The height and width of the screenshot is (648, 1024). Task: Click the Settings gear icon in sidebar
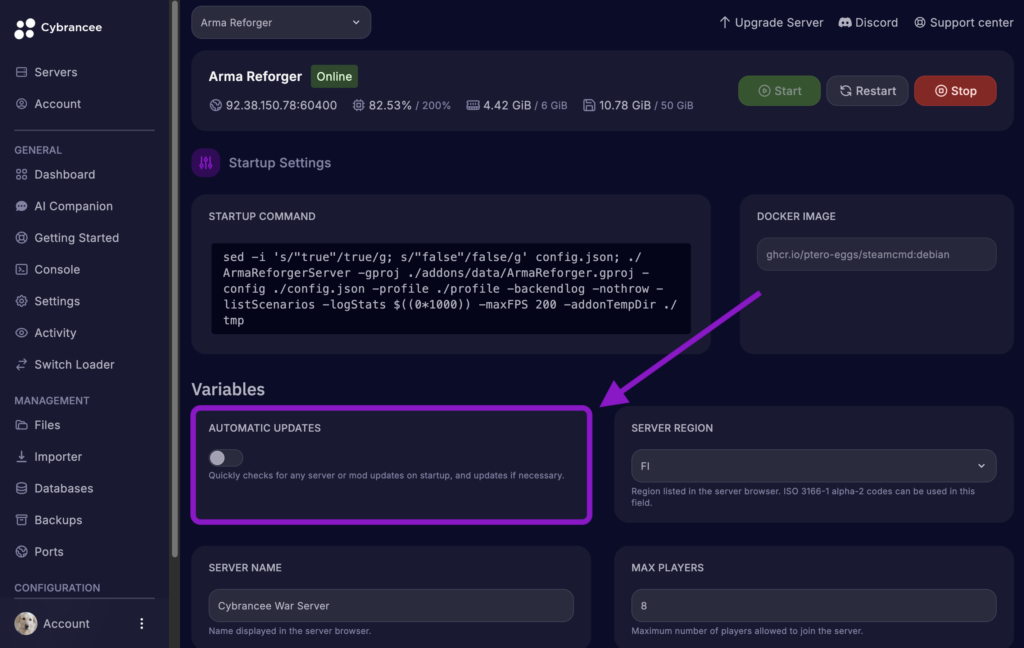pyautogui.click(x=22, y=301)
